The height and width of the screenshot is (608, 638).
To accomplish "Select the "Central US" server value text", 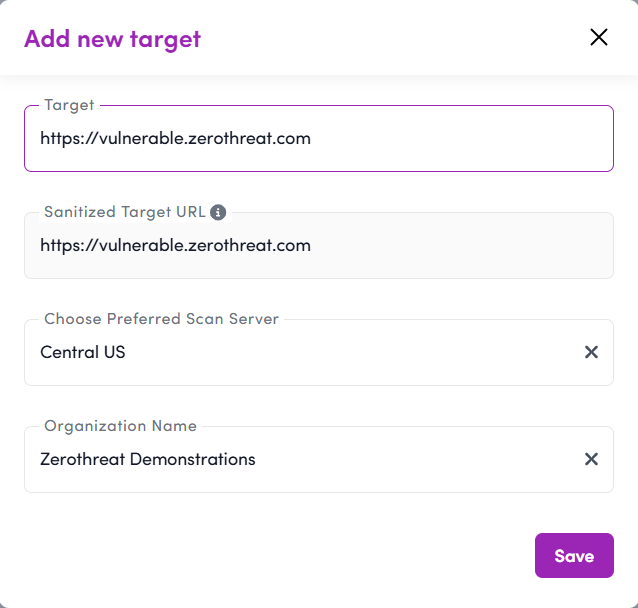I will (x=83, y=352).
